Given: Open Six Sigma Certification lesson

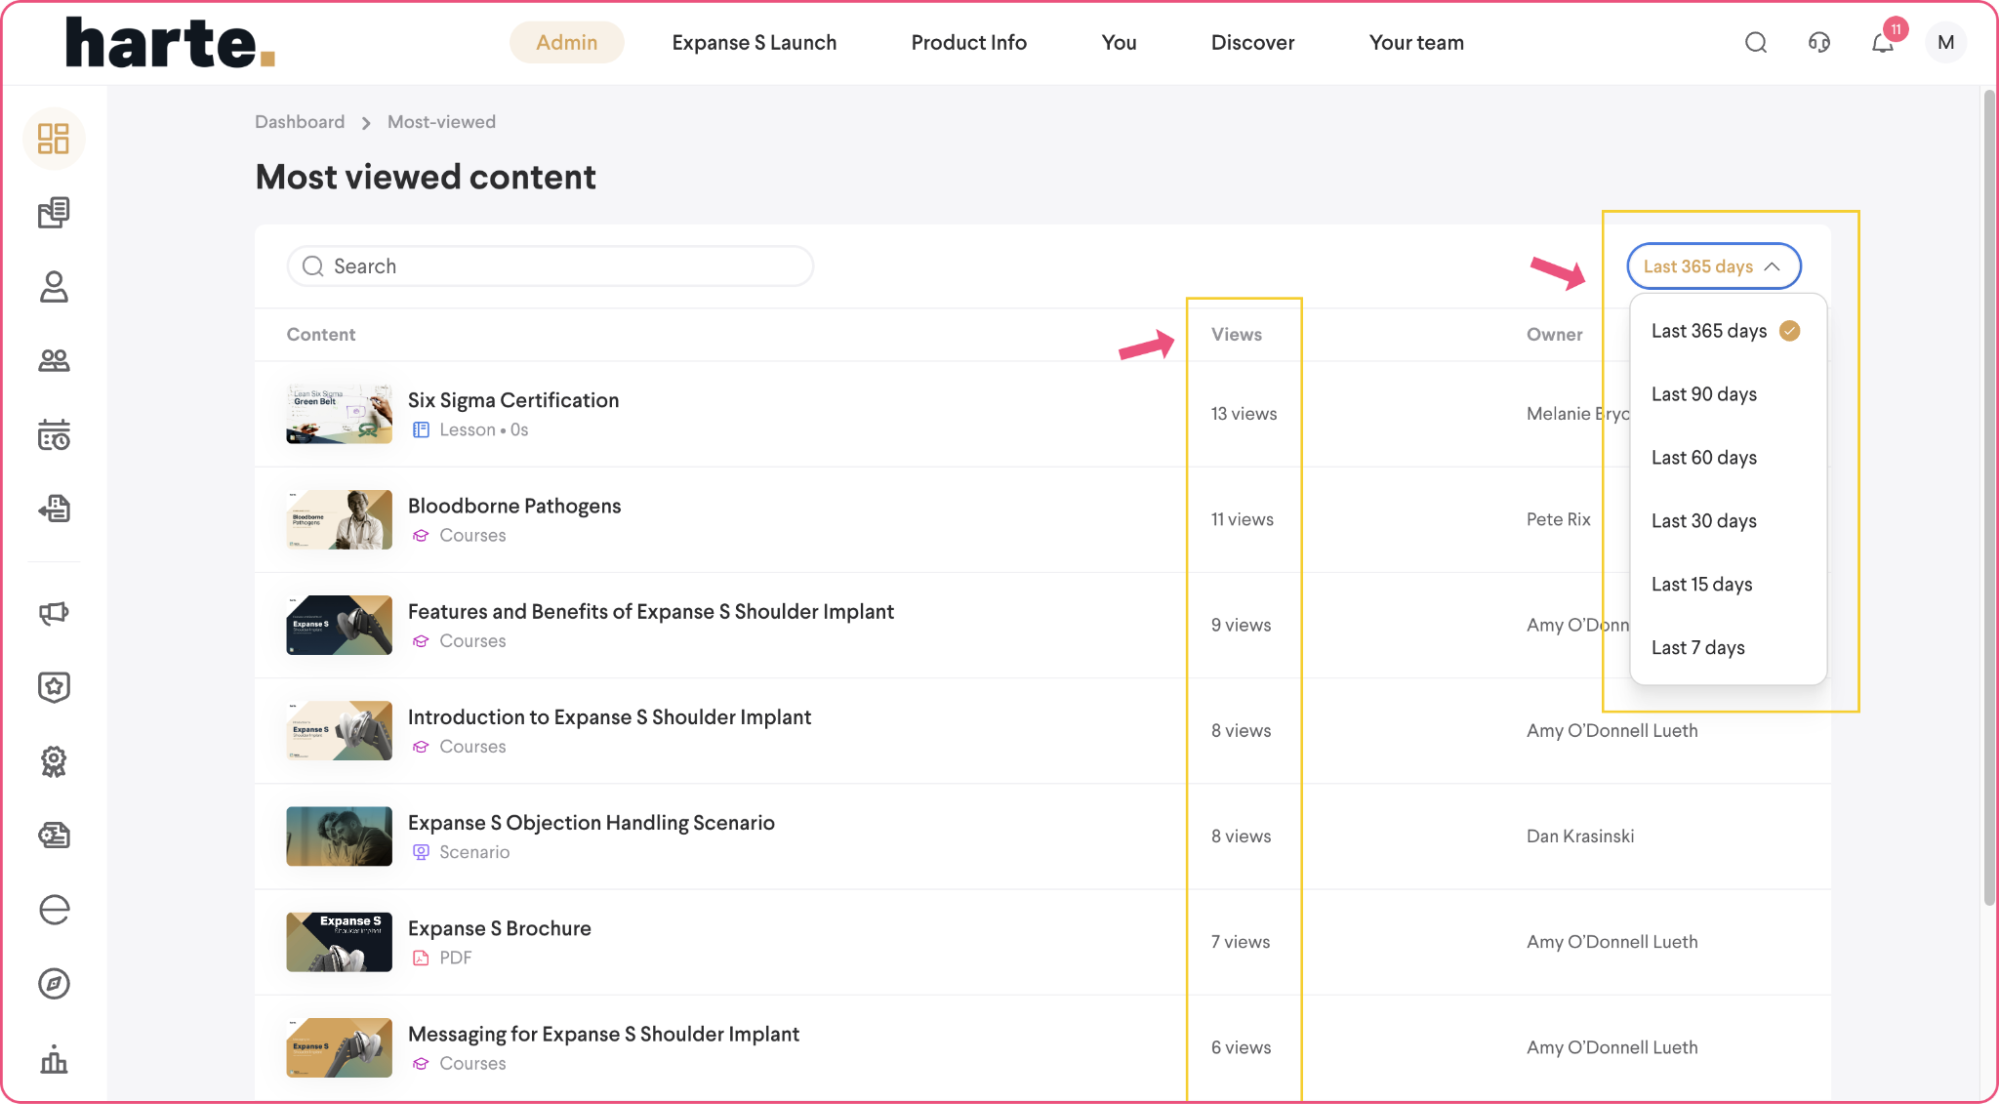Looking at the screenshot, I should pyautogui.click(x=513, y=400).
